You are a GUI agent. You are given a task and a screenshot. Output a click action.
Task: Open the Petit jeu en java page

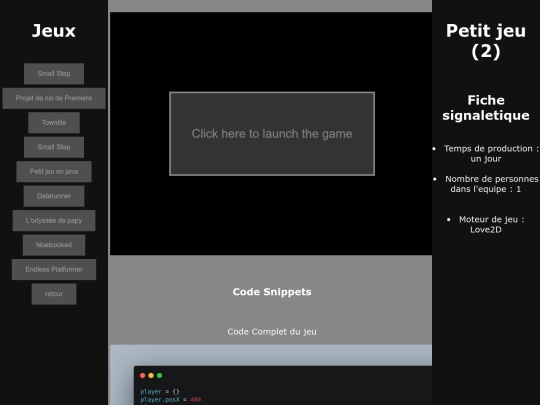[54, 172]
